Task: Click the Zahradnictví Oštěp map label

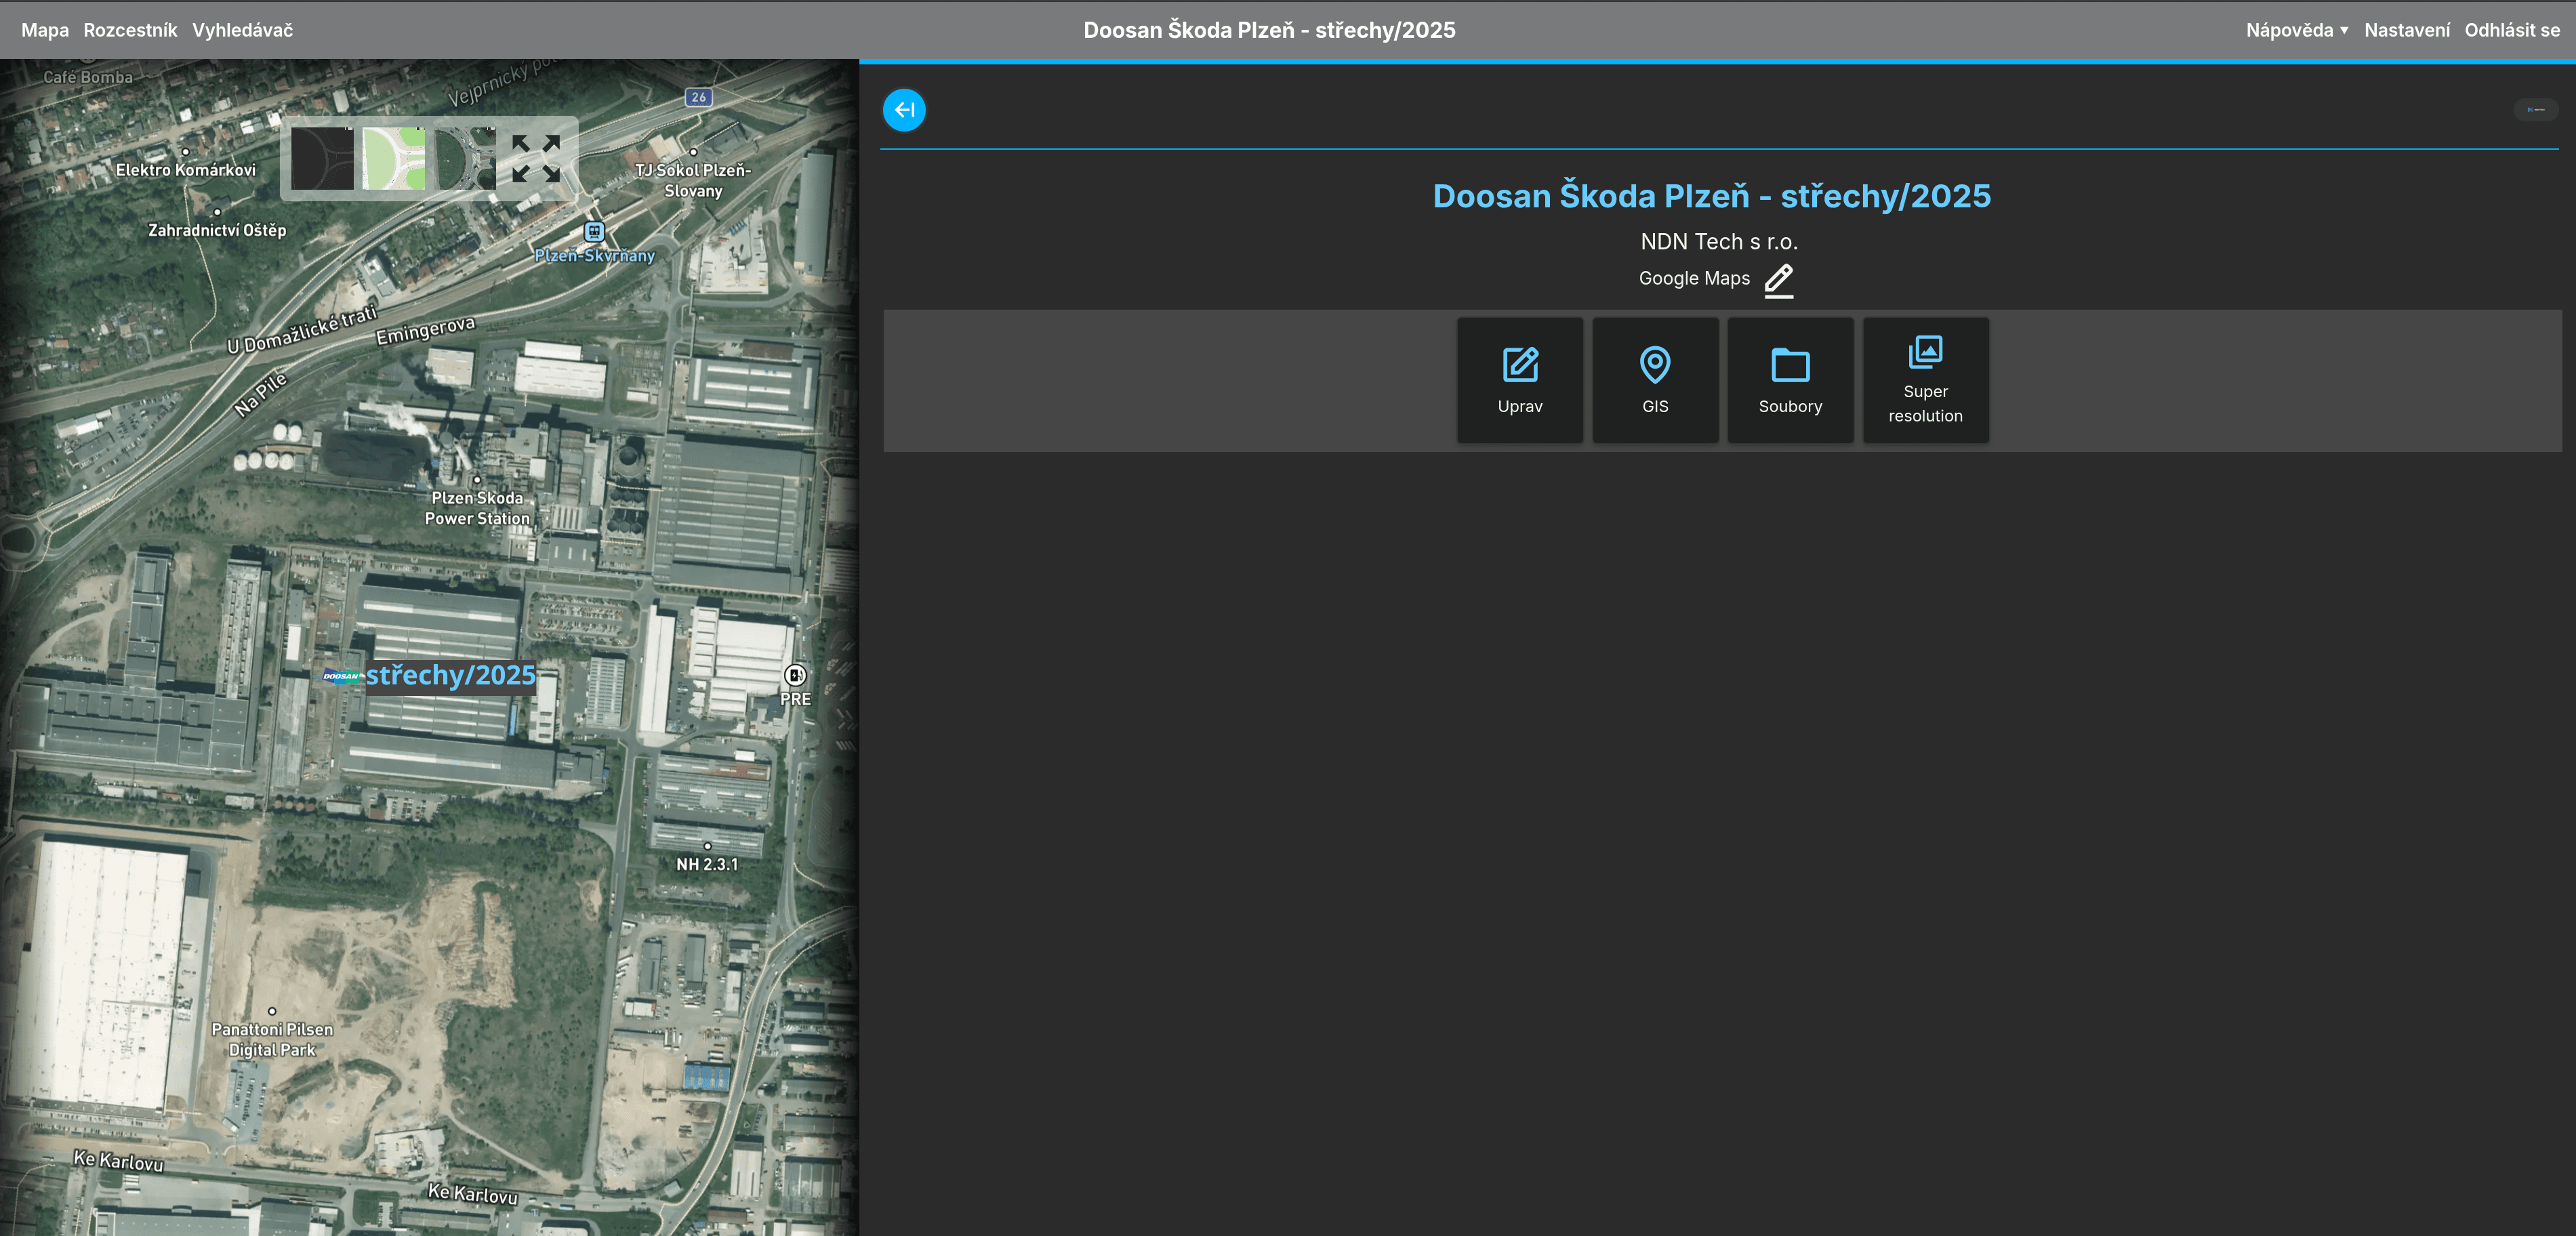Action: (217, 231)
